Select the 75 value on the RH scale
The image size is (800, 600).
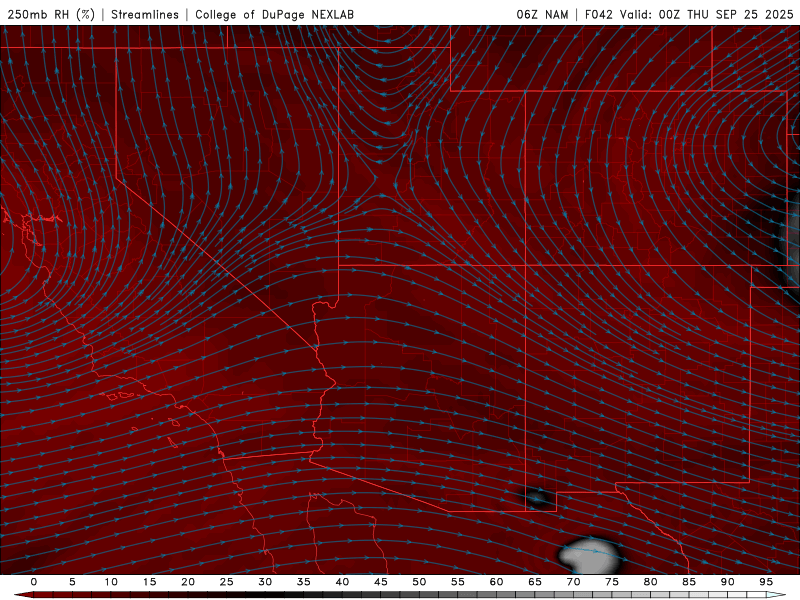[612, 582]
